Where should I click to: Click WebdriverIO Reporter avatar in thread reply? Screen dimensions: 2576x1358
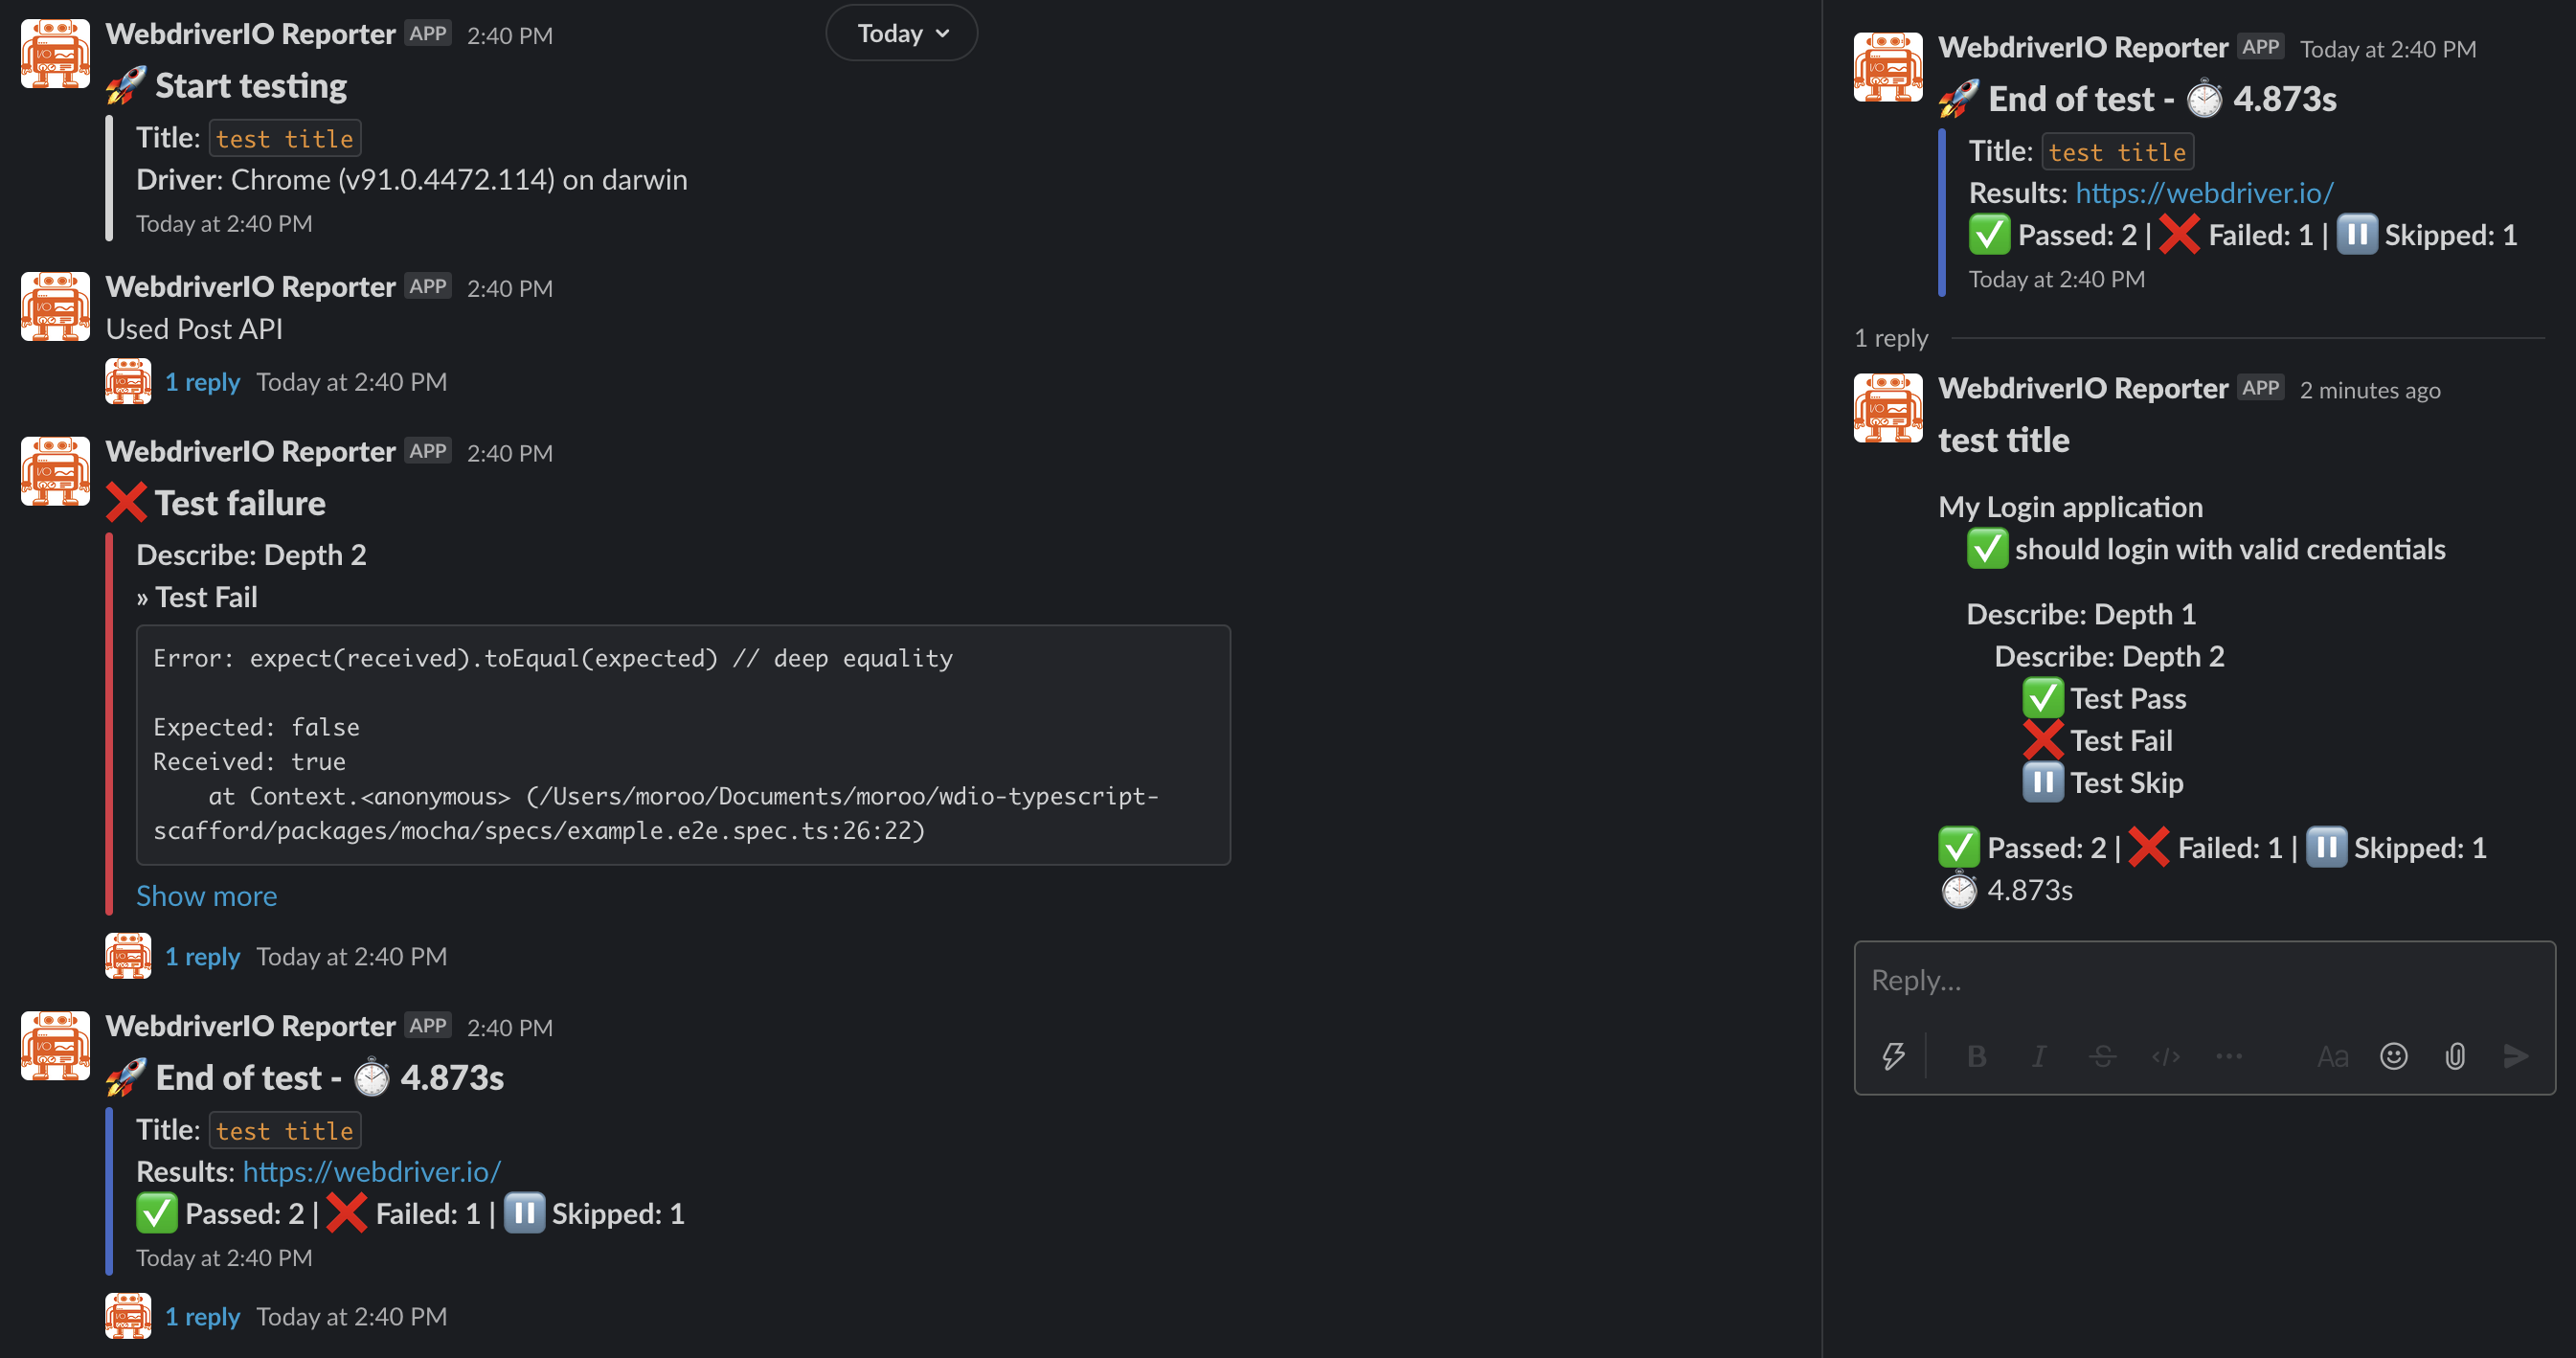(x=1887, y=408)
